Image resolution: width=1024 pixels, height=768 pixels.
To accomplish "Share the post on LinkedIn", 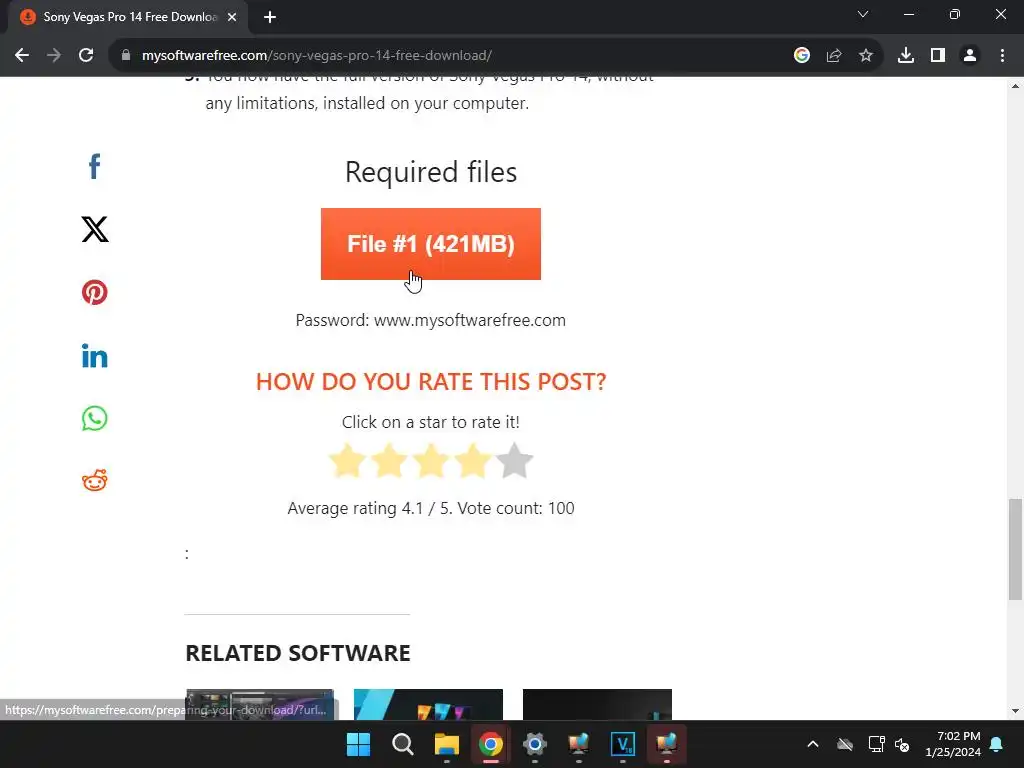I will 95,355.
